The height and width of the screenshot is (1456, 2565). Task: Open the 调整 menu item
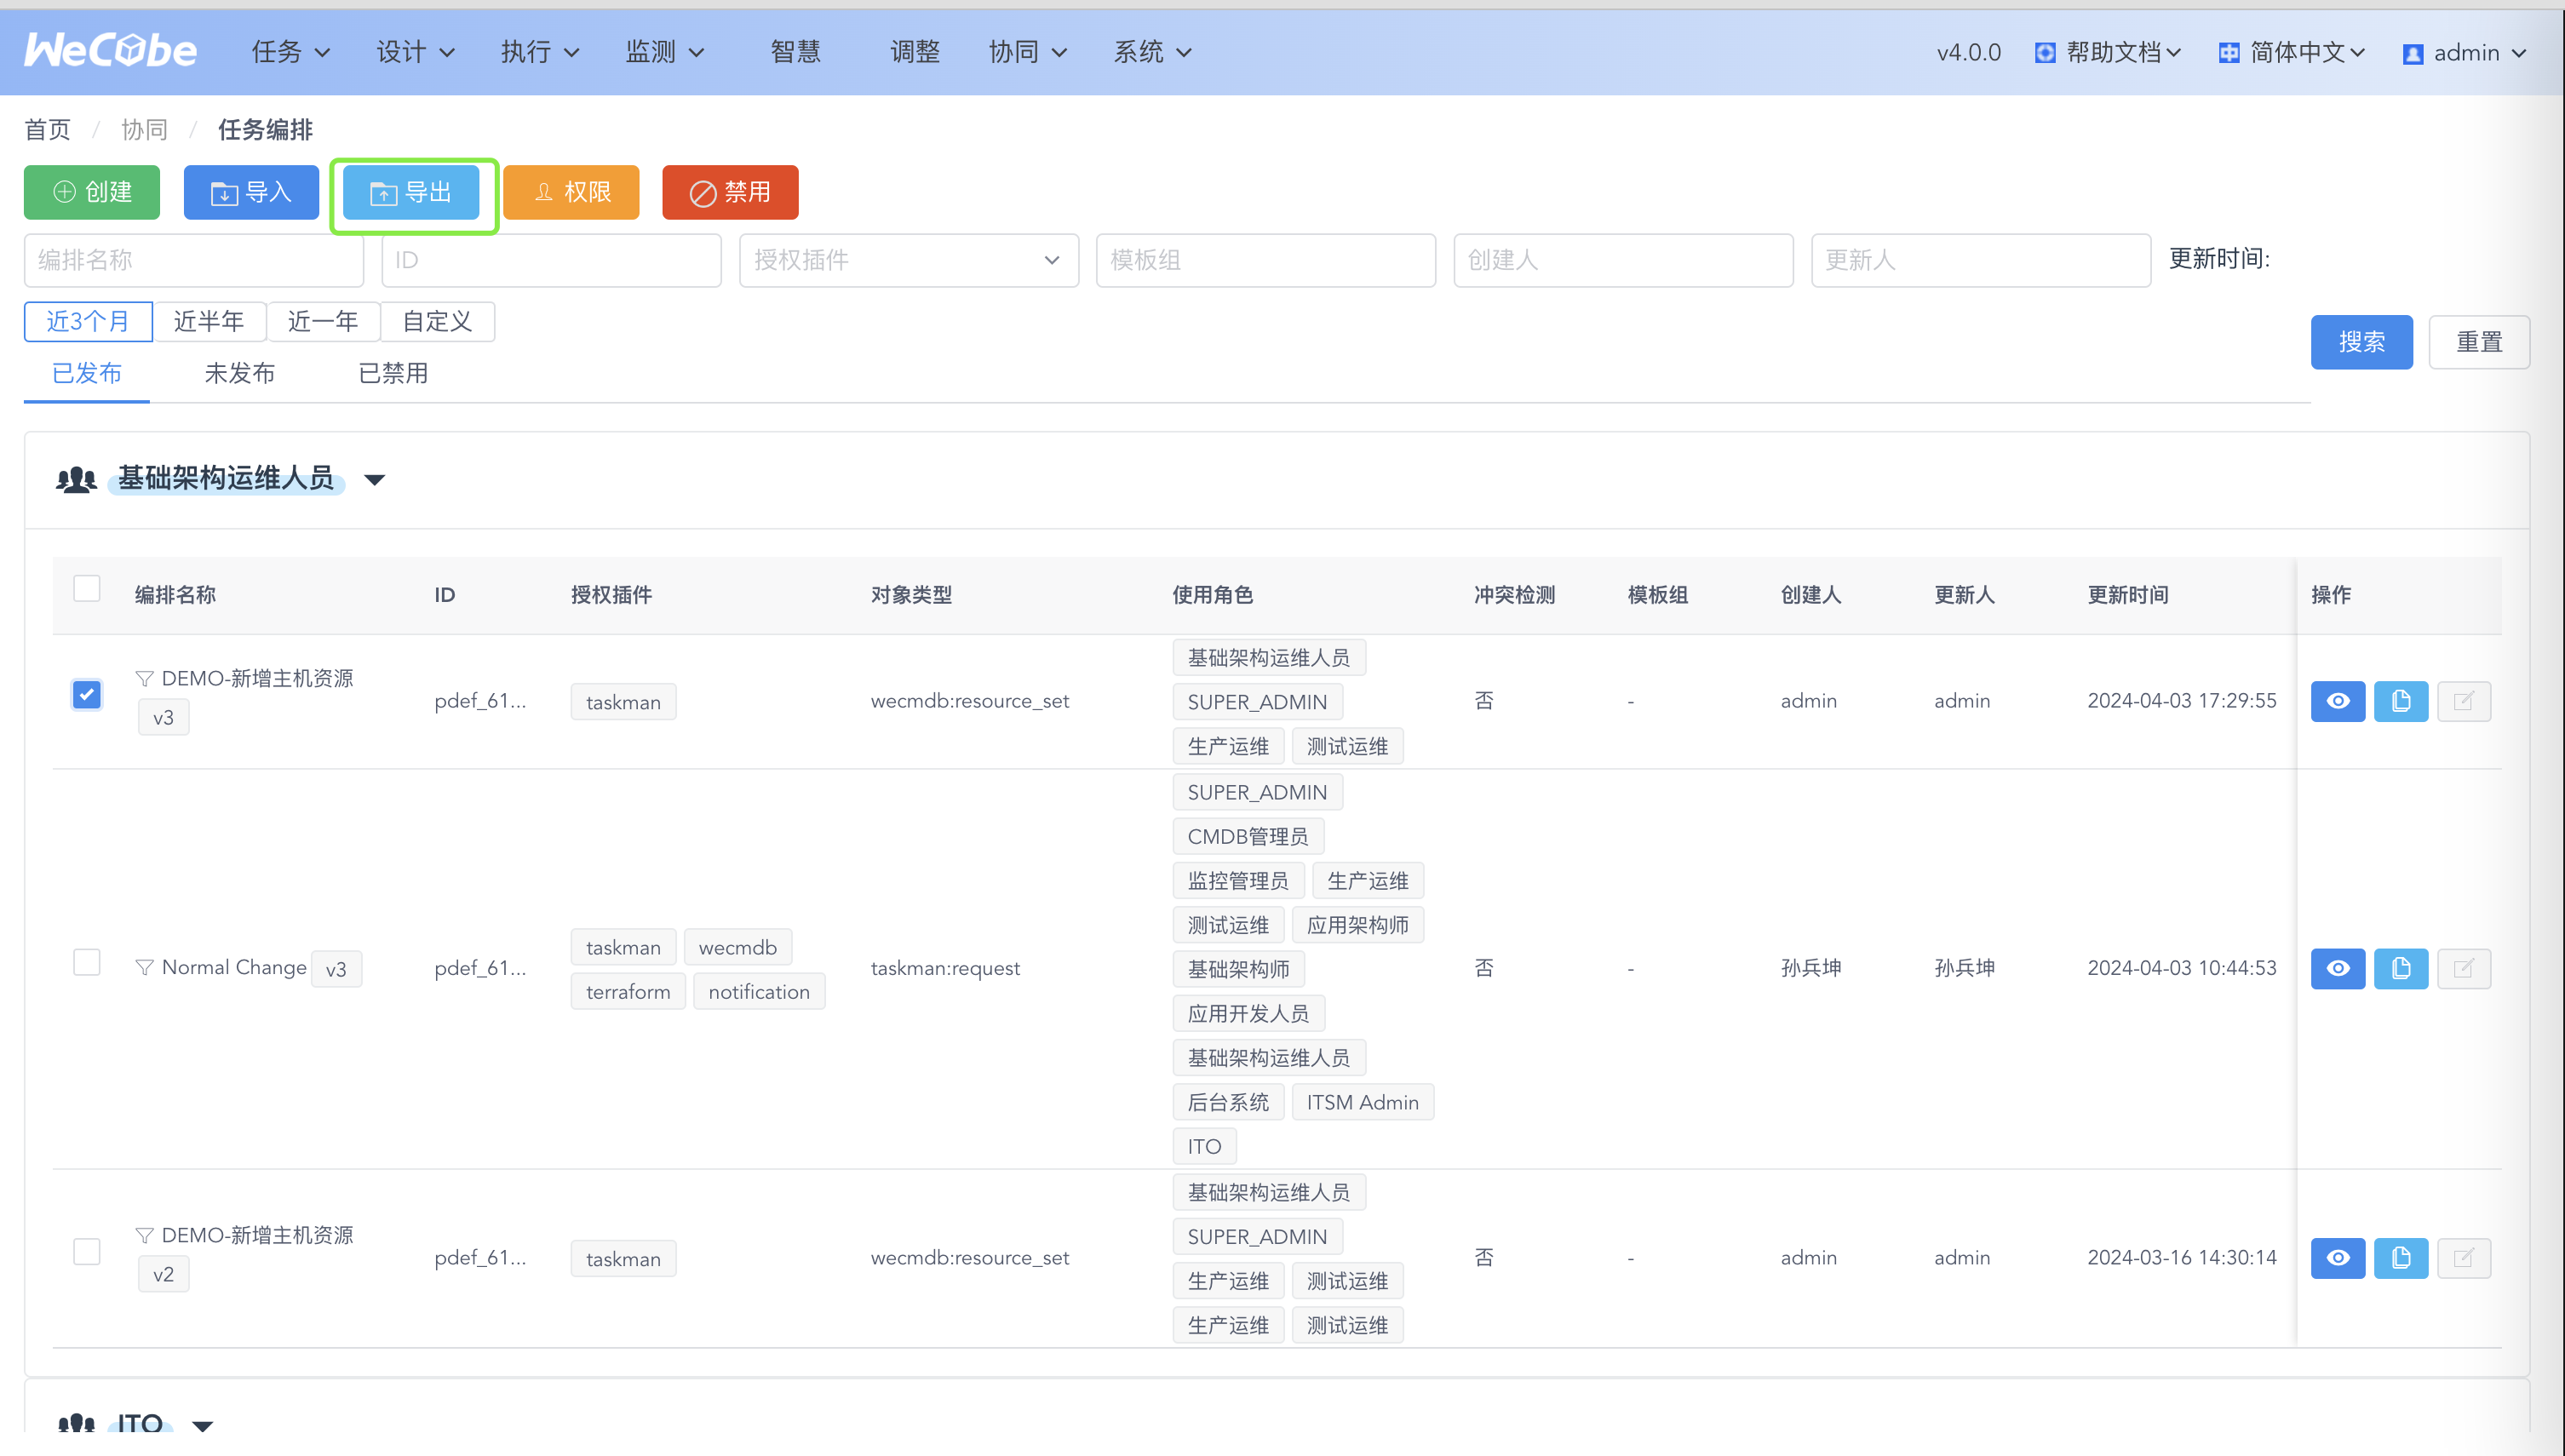tap(915, 52)
